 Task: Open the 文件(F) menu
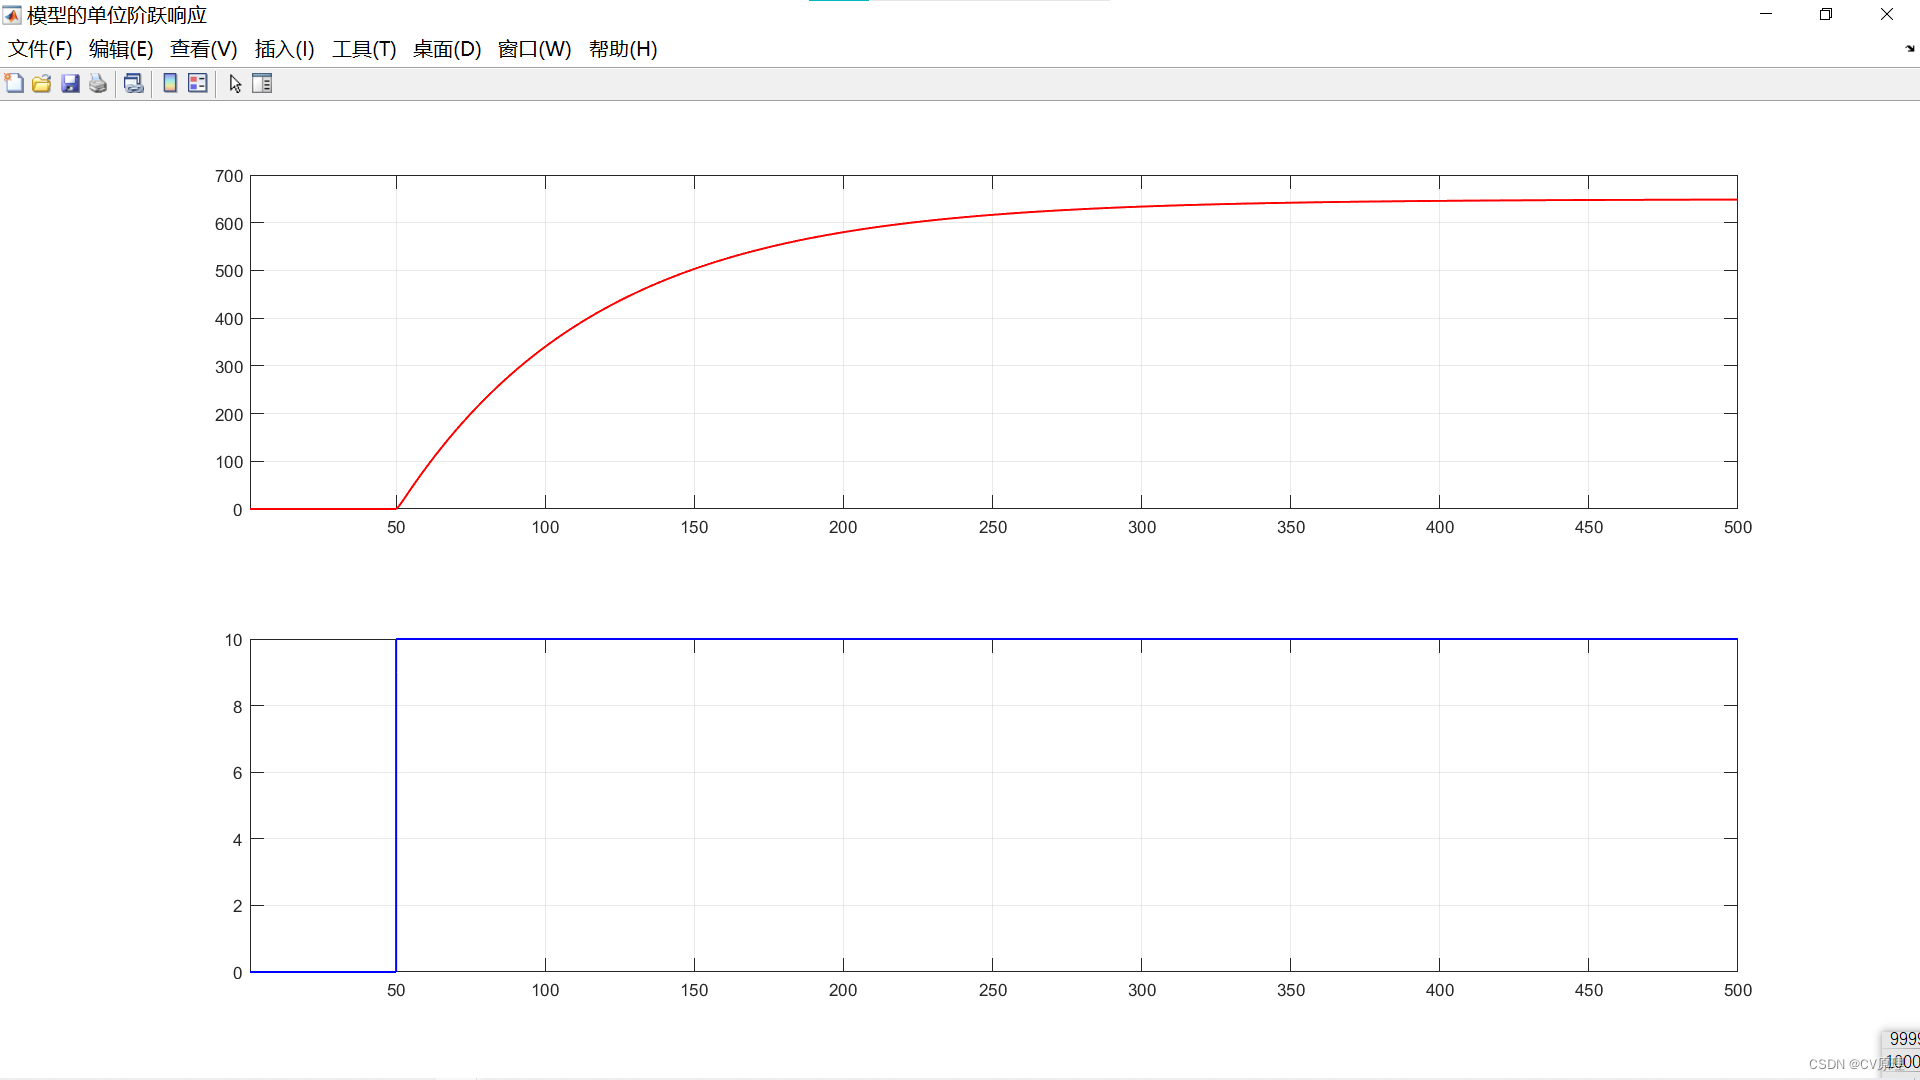(40, 49)
